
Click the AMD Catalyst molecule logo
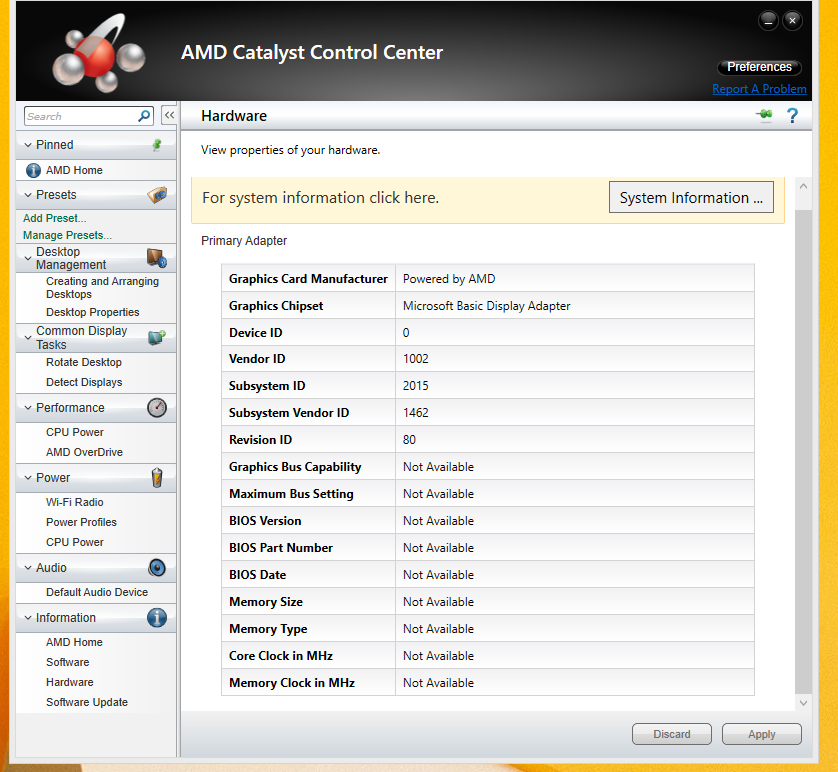[x=99, y=53]
